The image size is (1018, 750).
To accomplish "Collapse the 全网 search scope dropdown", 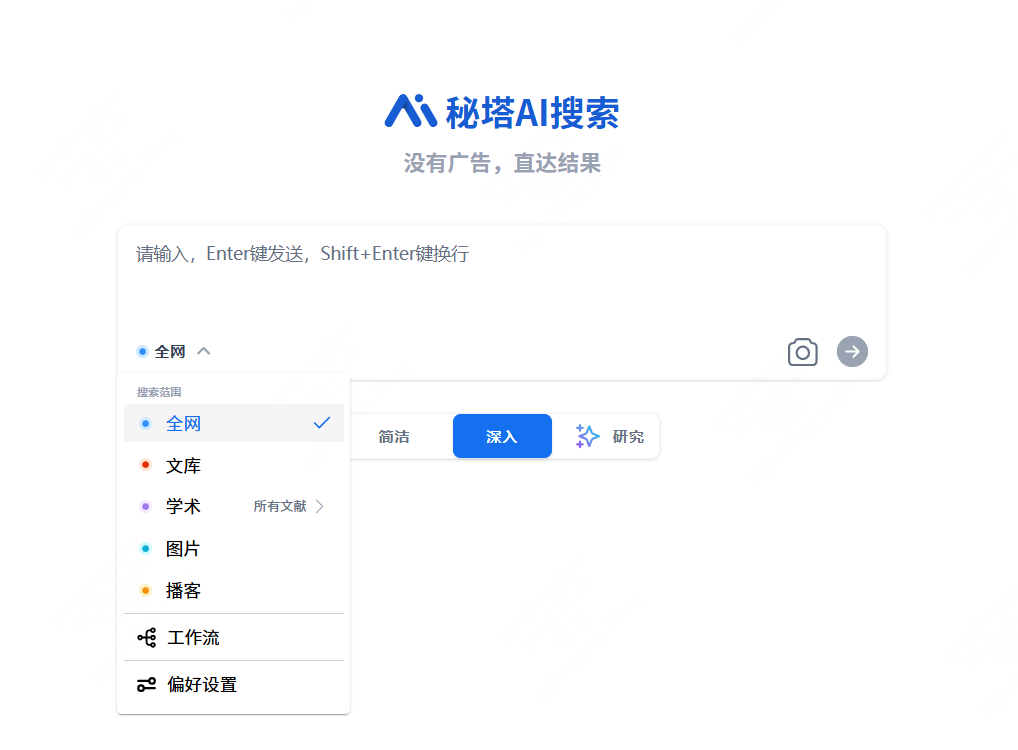I will coord(173,351).
